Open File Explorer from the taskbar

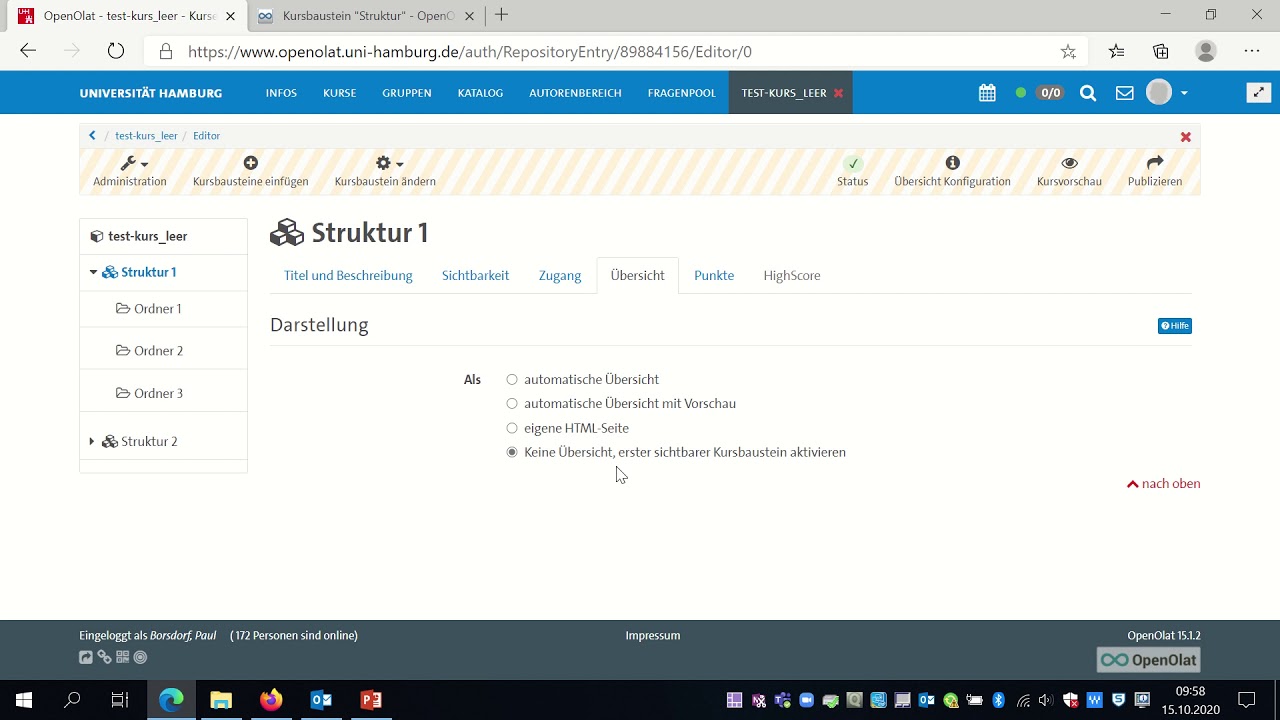coord(221,700)
